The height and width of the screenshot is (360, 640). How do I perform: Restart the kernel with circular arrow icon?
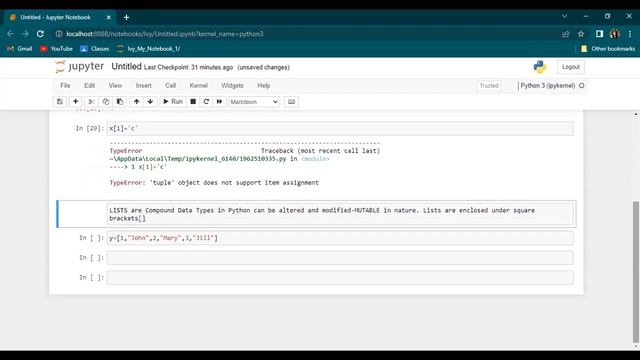[206, 102]
